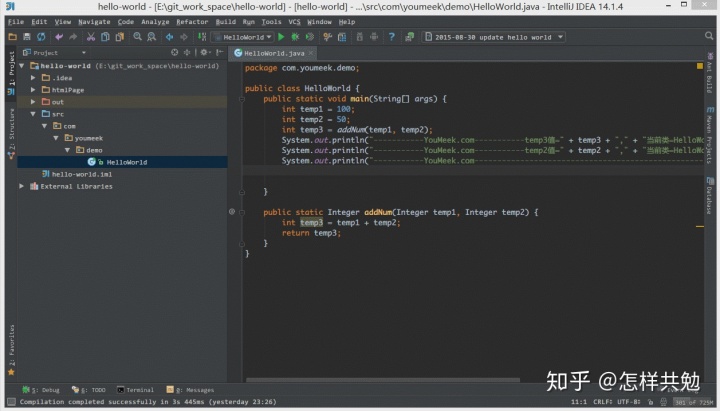This screenshot has height=411, width=720.
Task: Click the Undo arrow icon
Action: (x=59, y=37)
